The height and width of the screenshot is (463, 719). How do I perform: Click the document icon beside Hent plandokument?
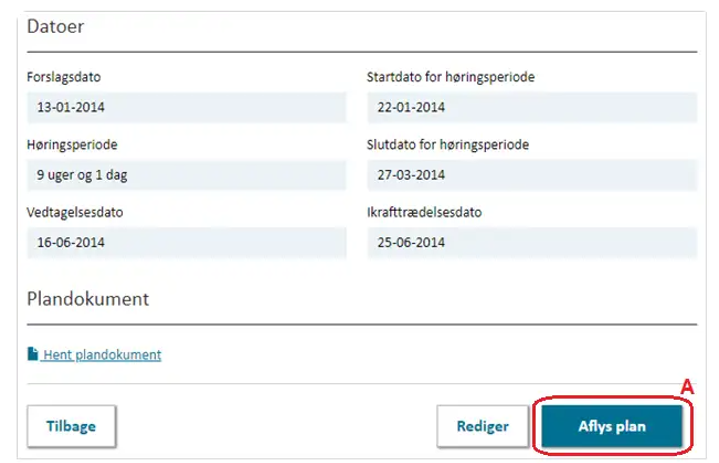33,354
